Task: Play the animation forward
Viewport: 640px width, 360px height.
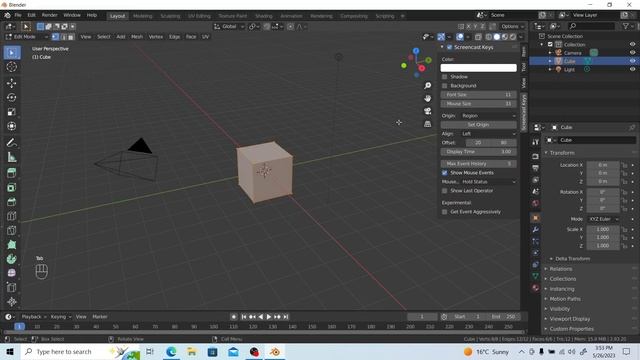Action: coord(269,317)
